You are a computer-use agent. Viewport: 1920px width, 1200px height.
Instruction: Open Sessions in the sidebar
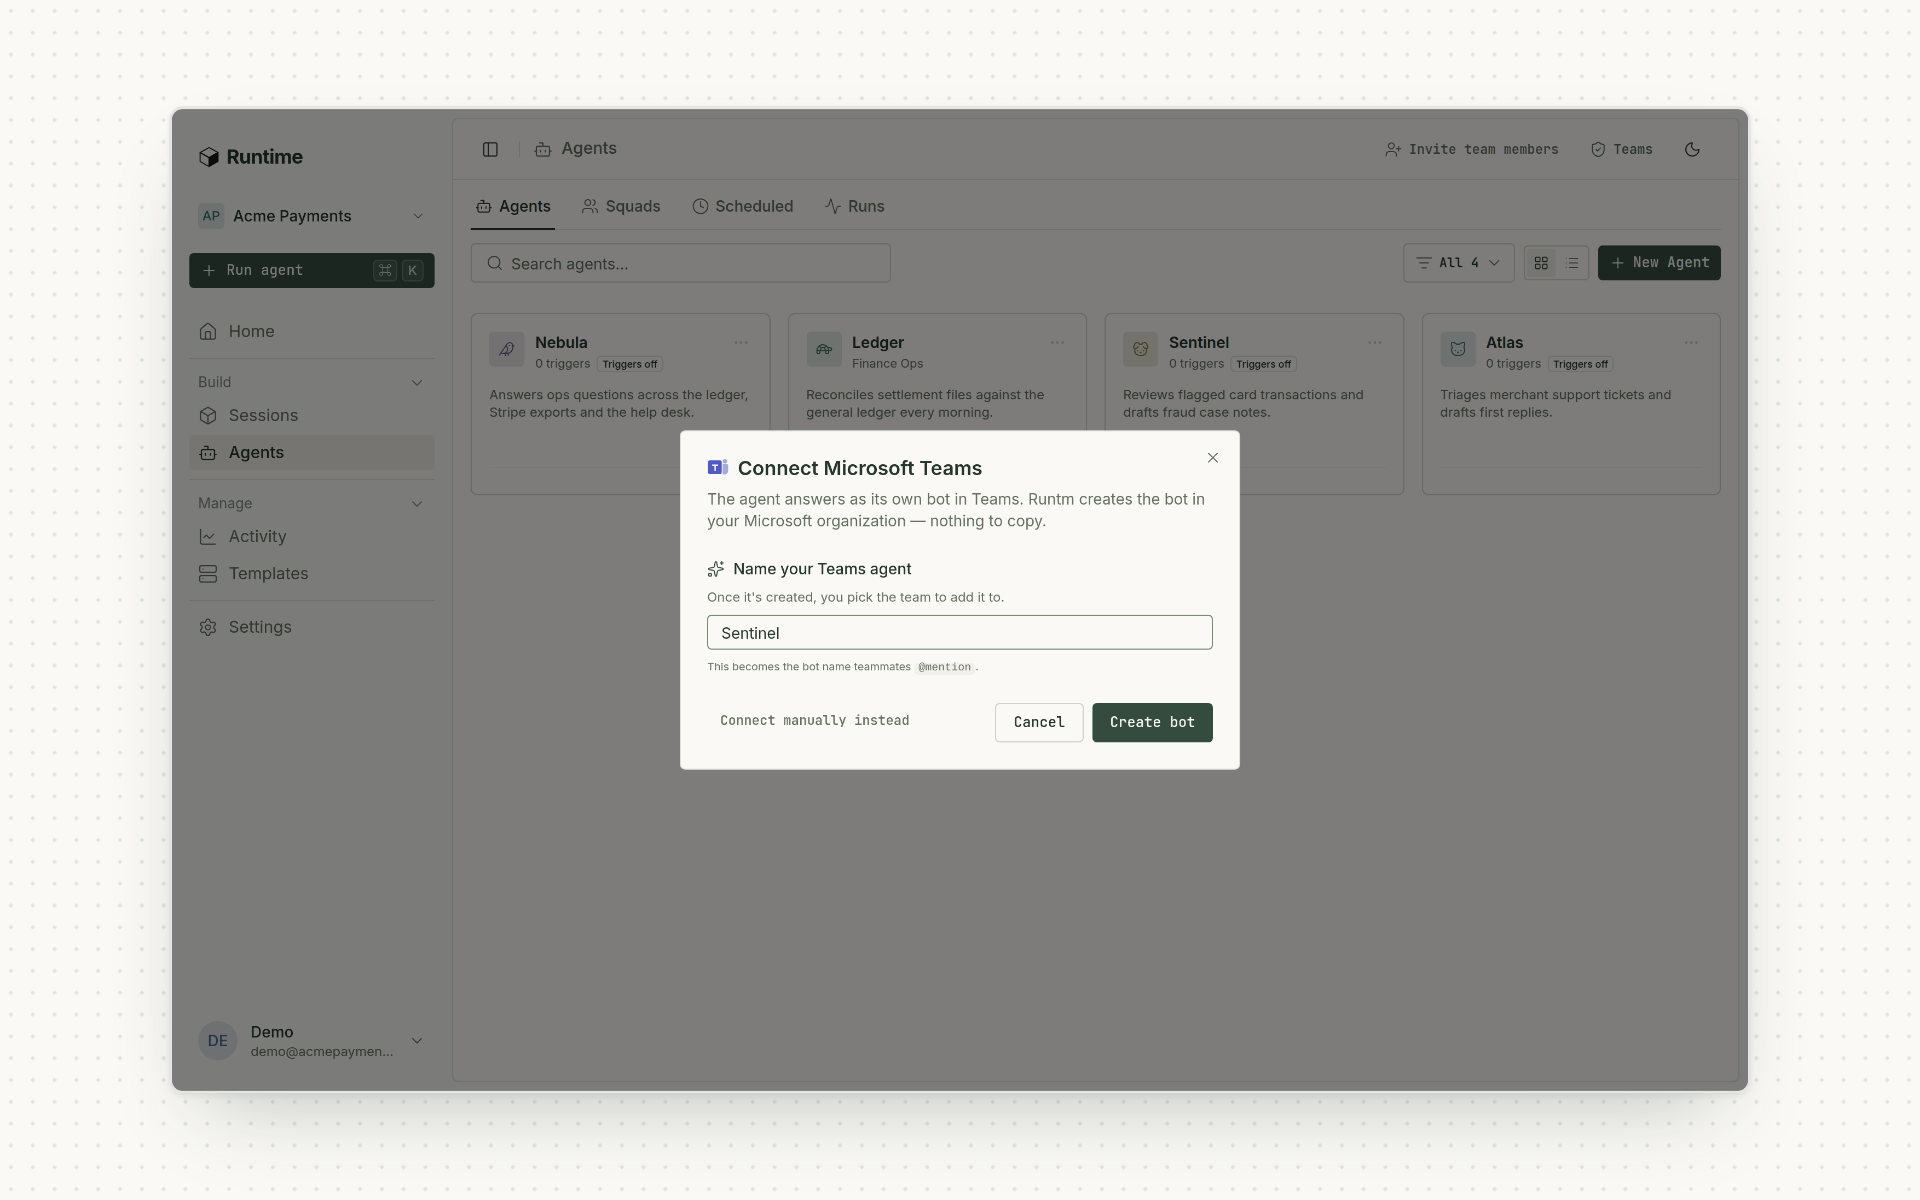311,415
